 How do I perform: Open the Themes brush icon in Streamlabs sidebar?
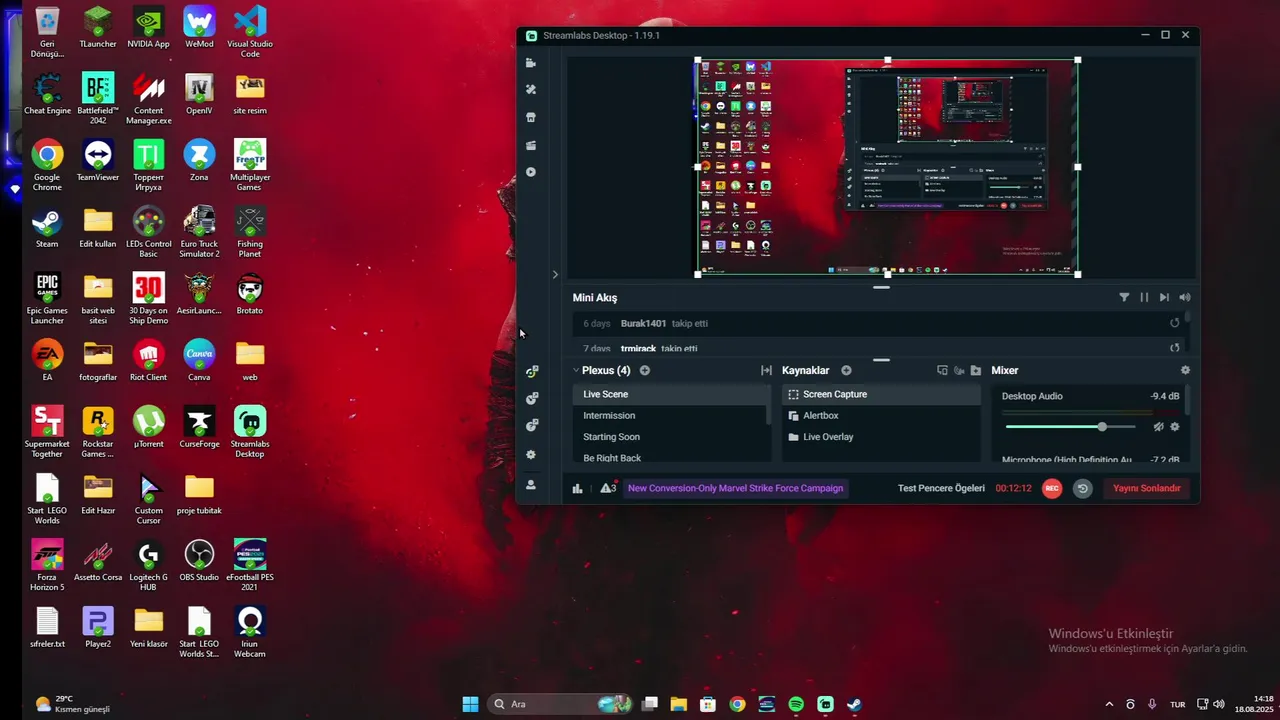click(531, 89)
